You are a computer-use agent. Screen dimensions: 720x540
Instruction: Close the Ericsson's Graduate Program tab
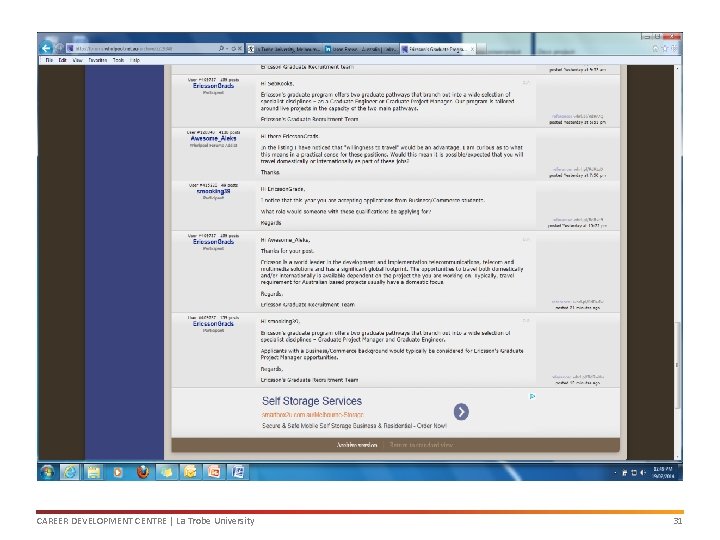(x=472, y=49)
